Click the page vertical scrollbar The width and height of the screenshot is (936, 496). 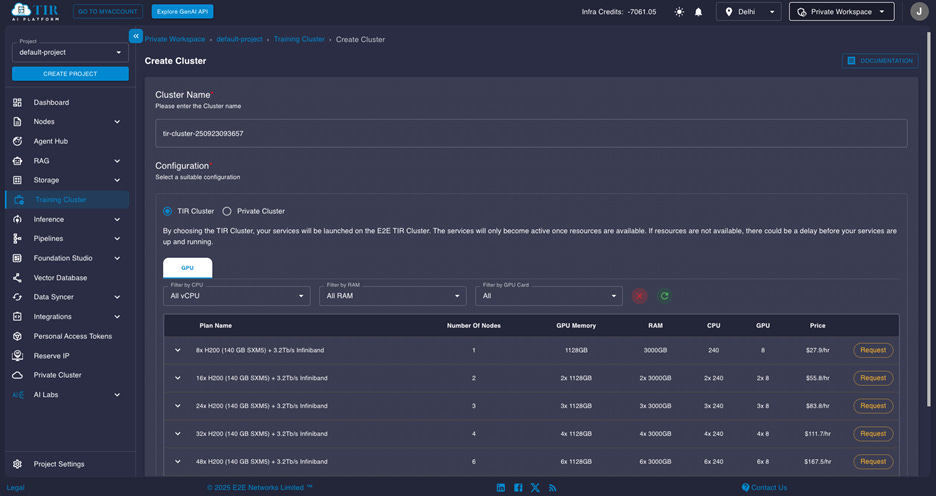(928, 218)
